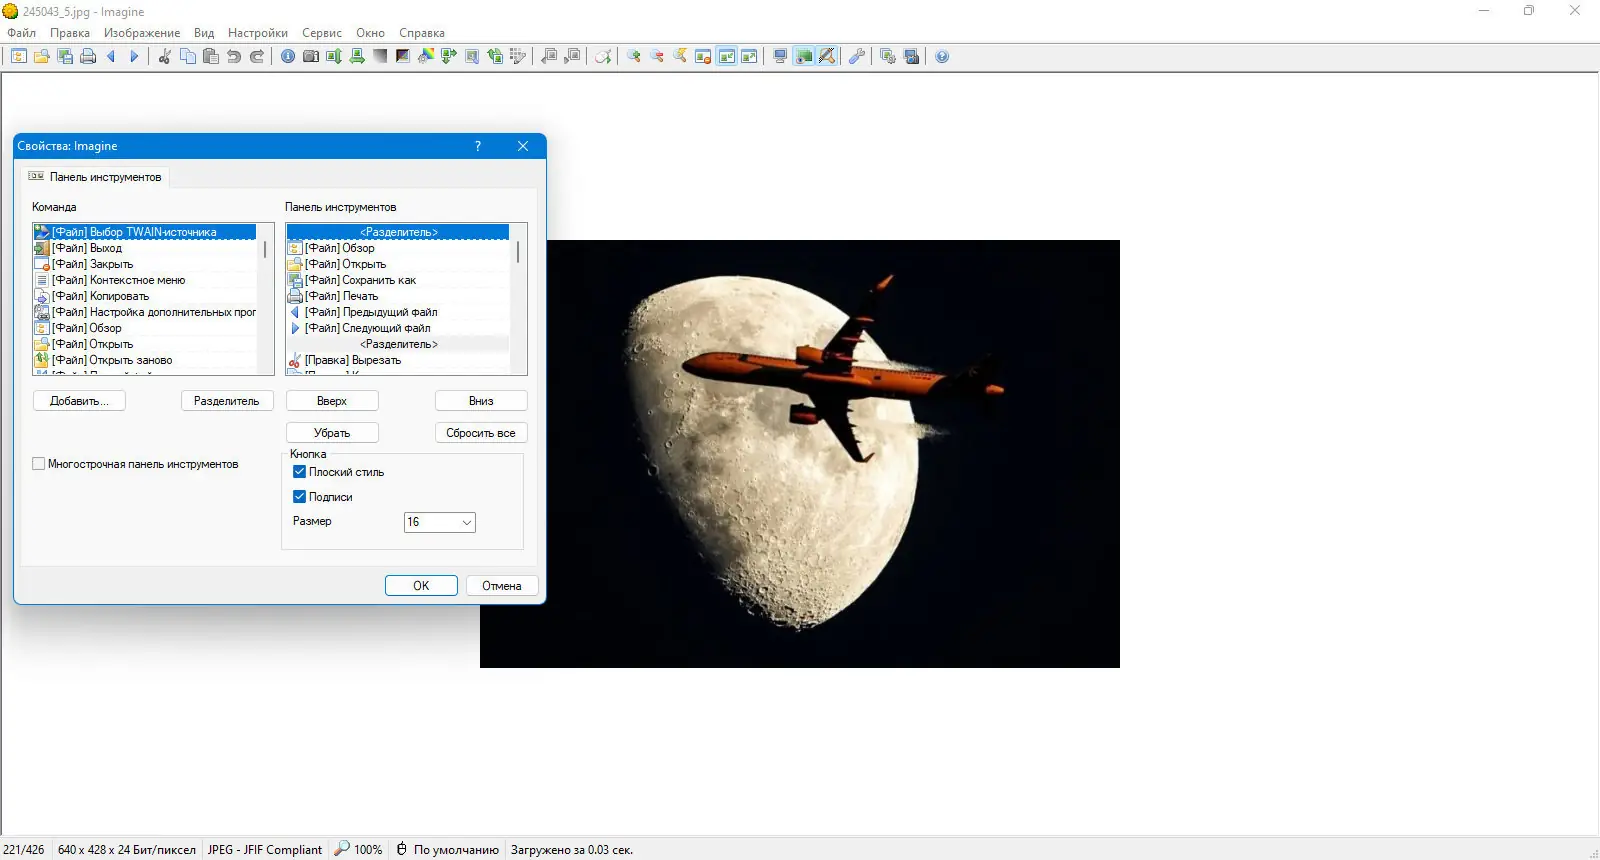The image size is (1600, 860).
Task: Open the "Изображение" menu
Action: click(142, 33)
